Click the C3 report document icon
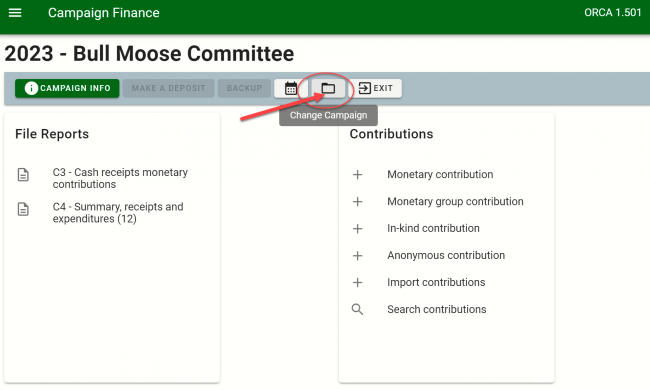The image size is (650, 390). [23, 175]
